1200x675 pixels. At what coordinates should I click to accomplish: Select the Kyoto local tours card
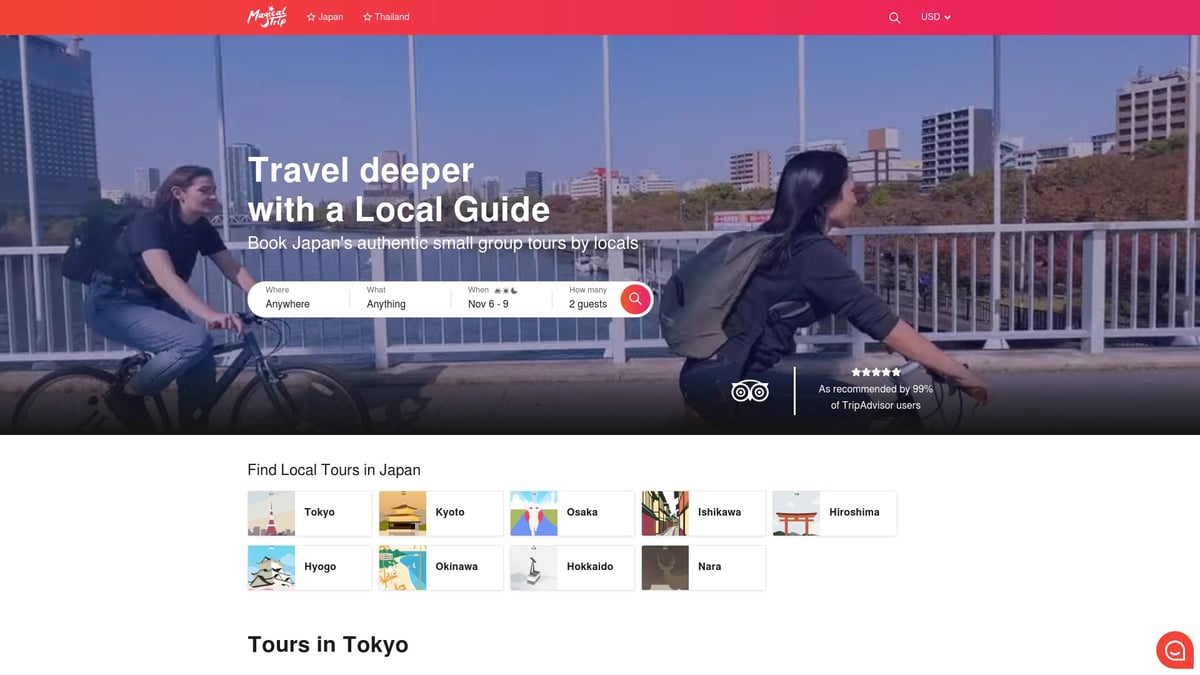pyautogui.click(x=440, y=512)
